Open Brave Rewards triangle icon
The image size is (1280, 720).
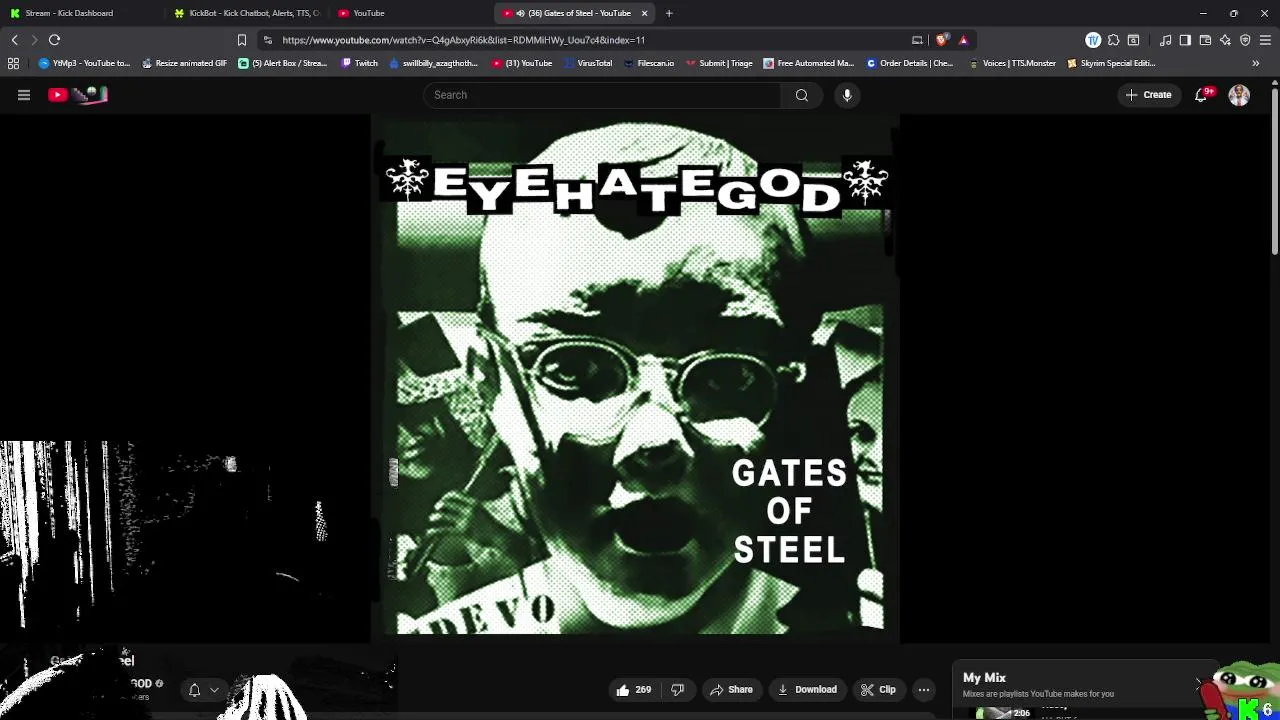click(x=963, y=40)
